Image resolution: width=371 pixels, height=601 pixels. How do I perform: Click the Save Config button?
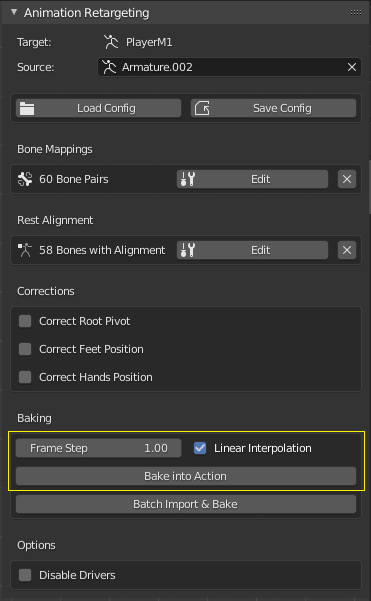[274, 108]
